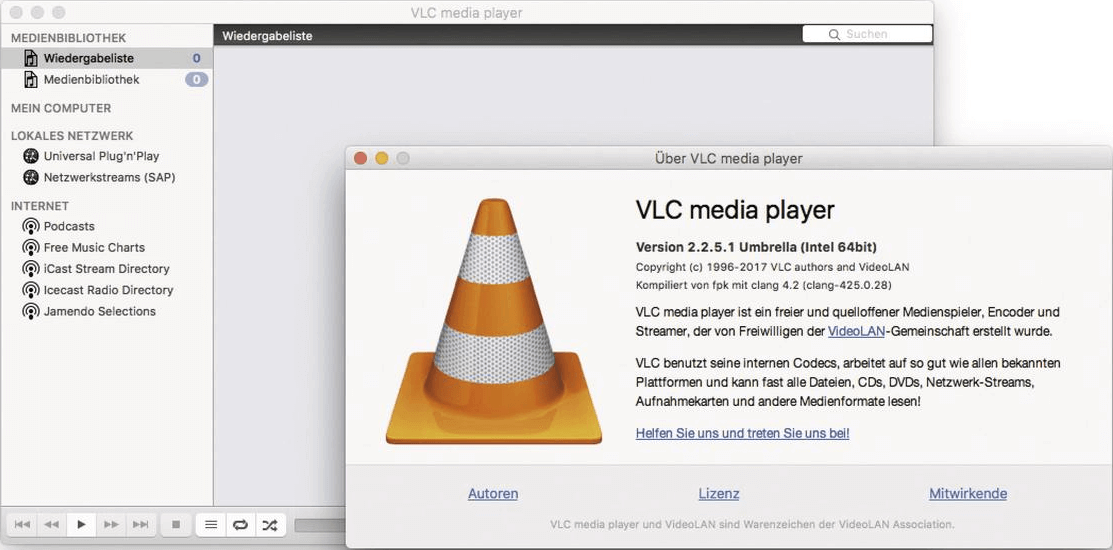Click the rewind button
Screen dimensions: 1113x550
(x=52, y=524)
